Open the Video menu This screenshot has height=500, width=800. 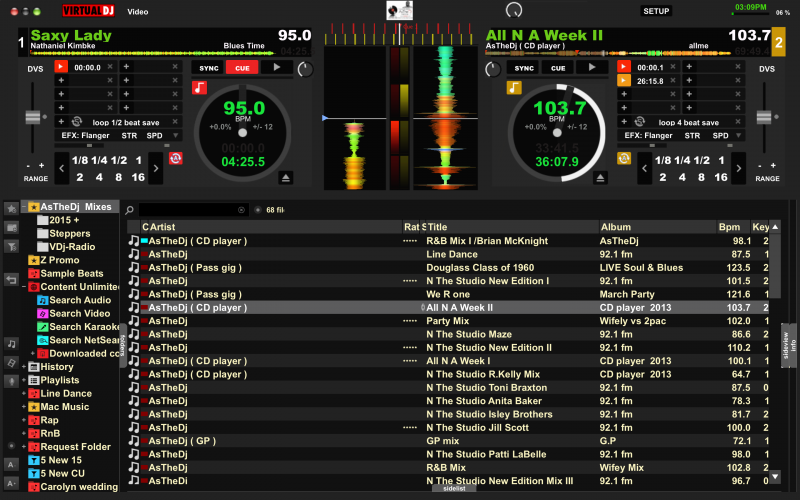pos(138,11)
